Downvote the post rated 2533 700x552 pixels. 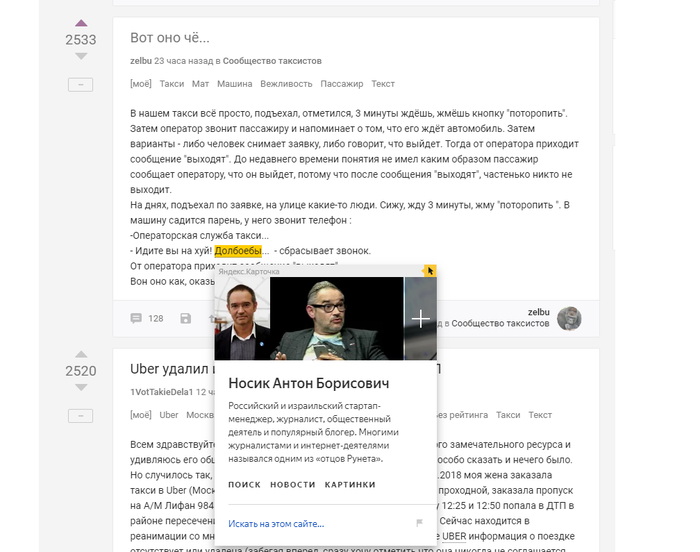point(81,57)
